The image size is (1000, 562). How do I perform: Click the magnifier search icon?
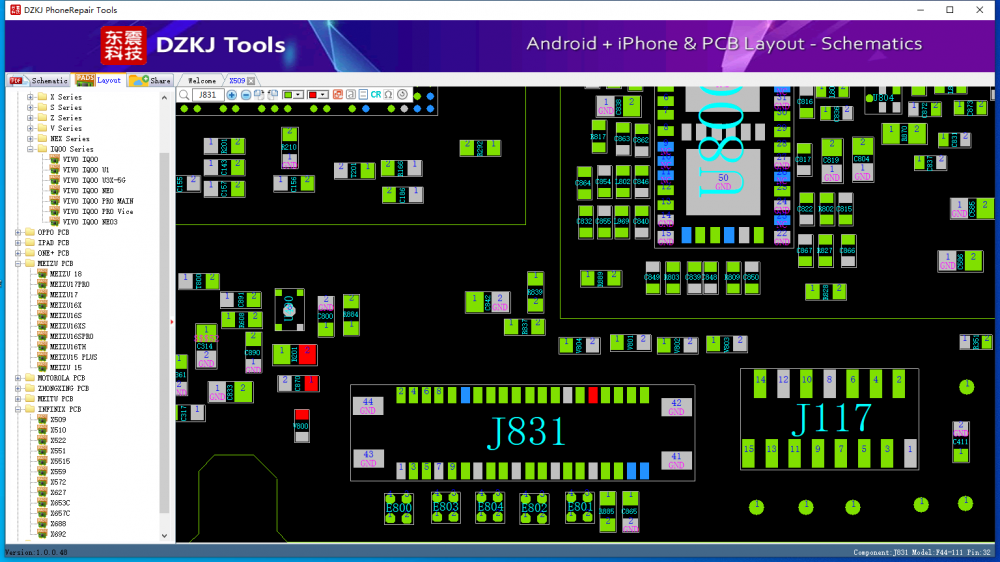(184, 95)
